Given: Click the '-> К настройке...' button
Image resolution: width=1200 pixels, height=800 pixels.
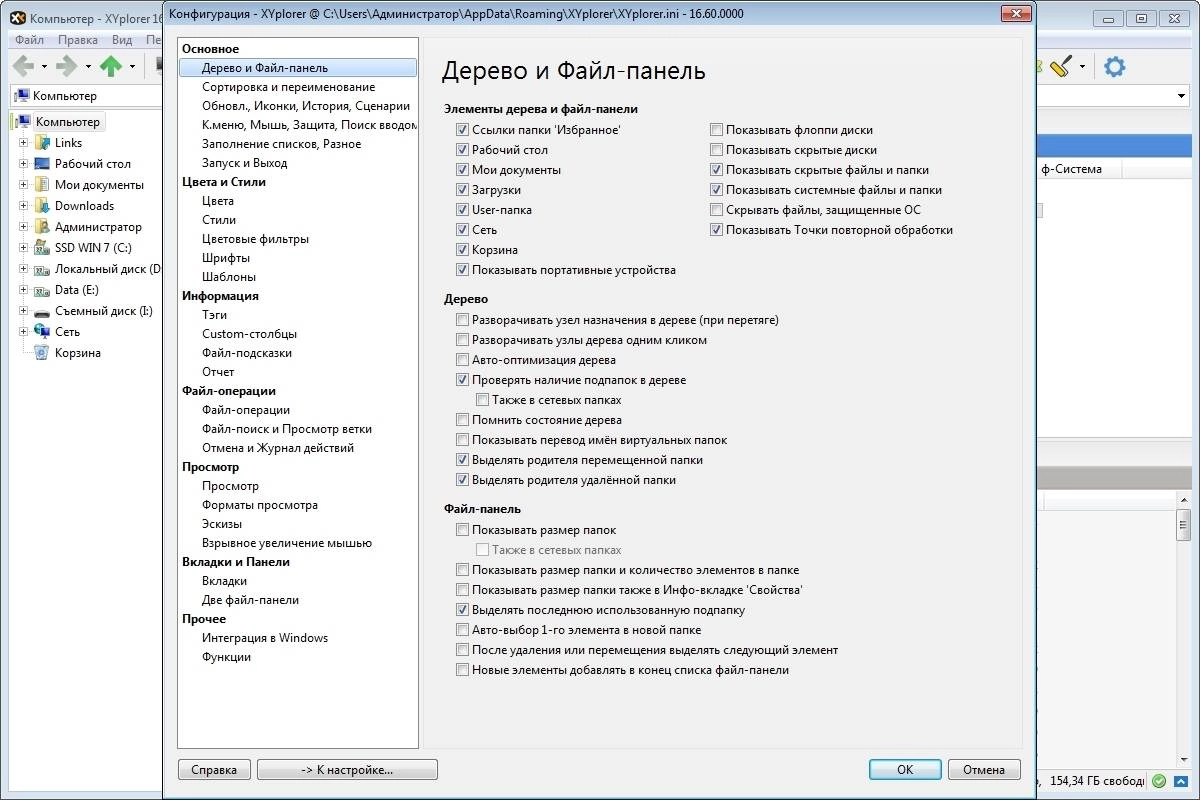Looking at the screenshot, I should click(347, 770).
